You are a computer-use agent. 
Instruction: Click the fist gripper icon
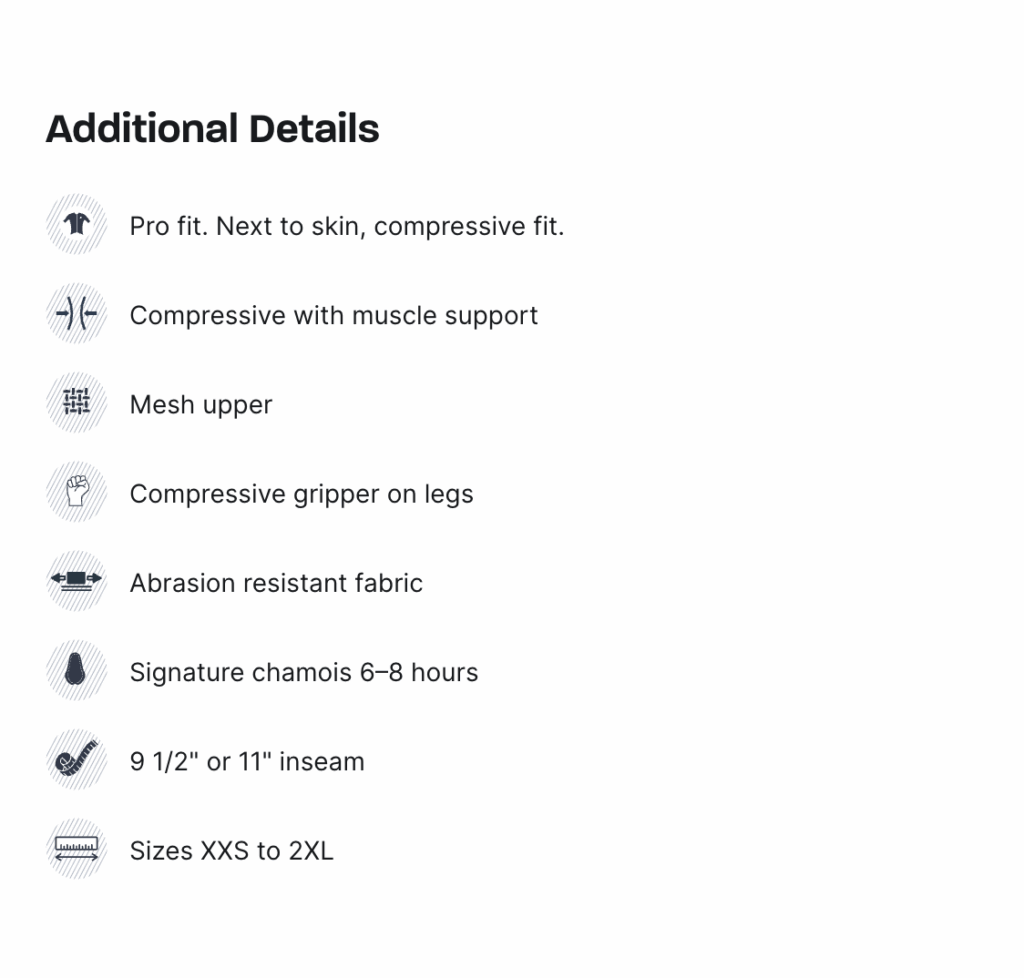pos(76,492)
